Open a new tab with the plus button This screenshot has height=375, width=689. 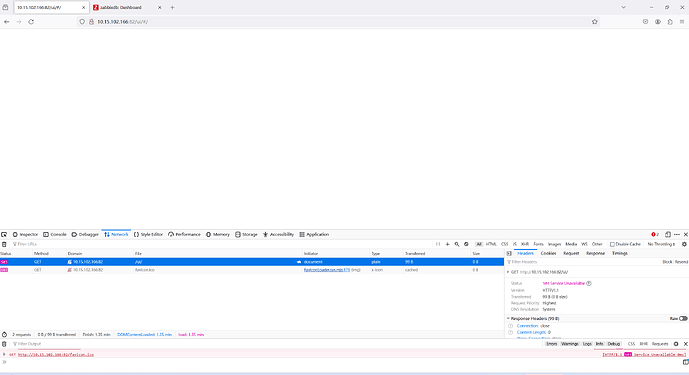pyautogui.click(x=172, y=7)
